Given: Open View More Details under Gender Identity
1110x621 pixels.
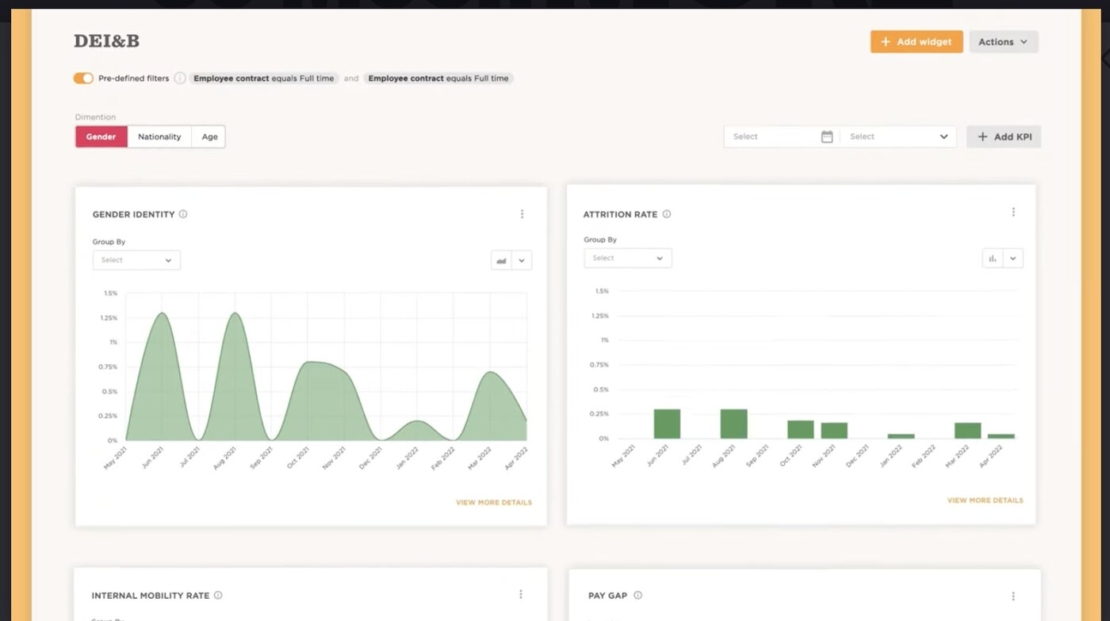Looking at the screenshot, I should point(494,502).
